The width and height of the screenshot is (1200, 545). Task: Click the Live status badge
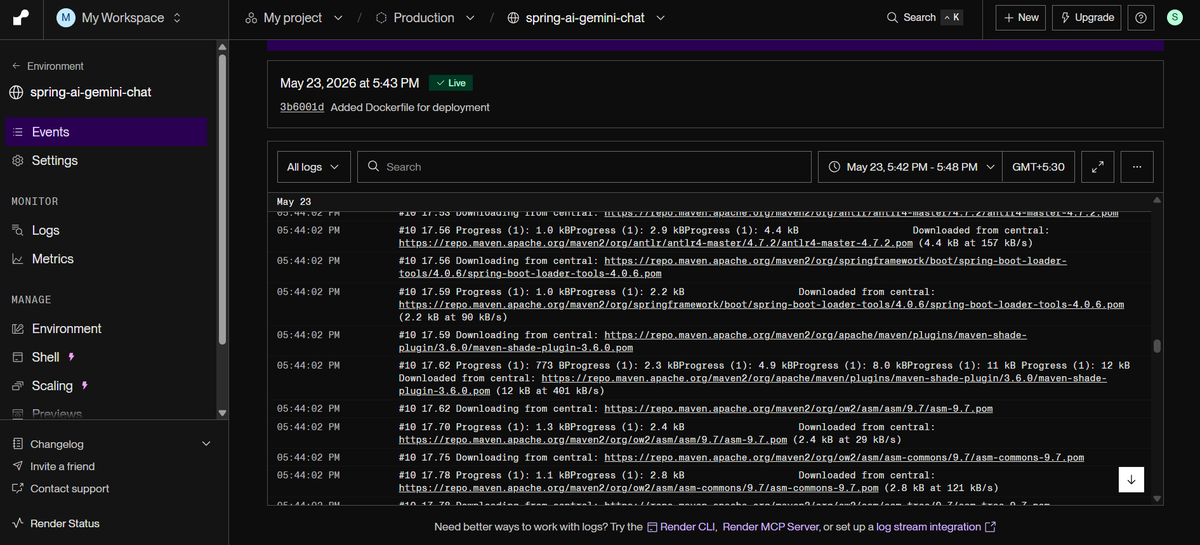pyautogui.click(x=450, y=83)
